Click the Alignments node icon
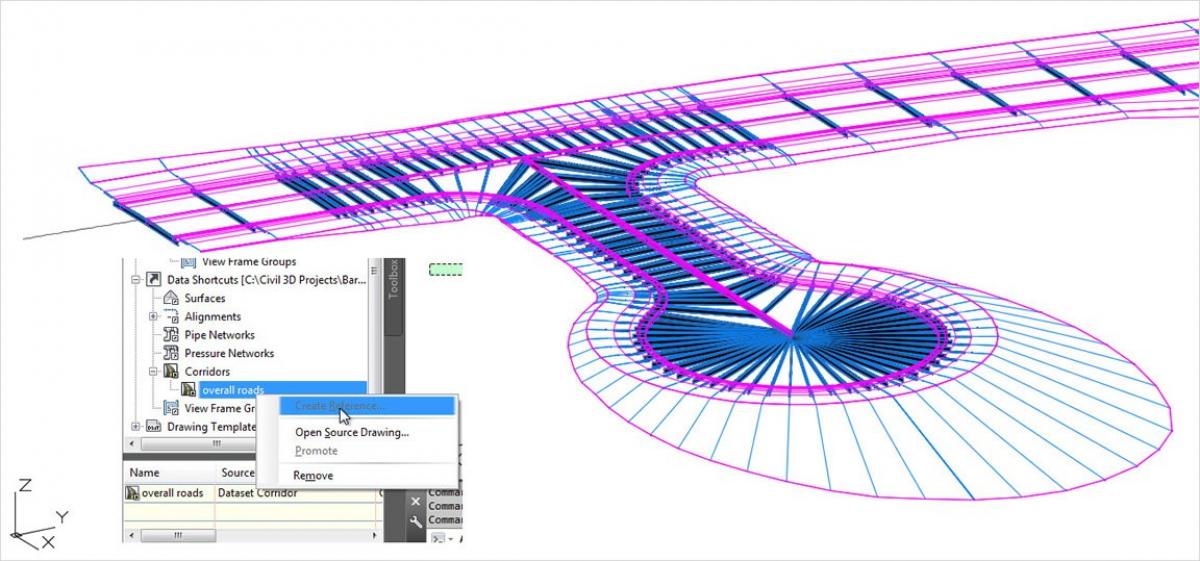 tap(170, 317)
